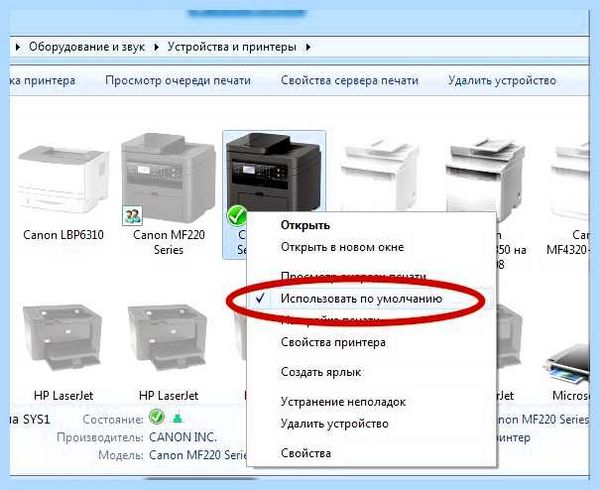Click the Canon LBP6310 label

tap(63, 234)
